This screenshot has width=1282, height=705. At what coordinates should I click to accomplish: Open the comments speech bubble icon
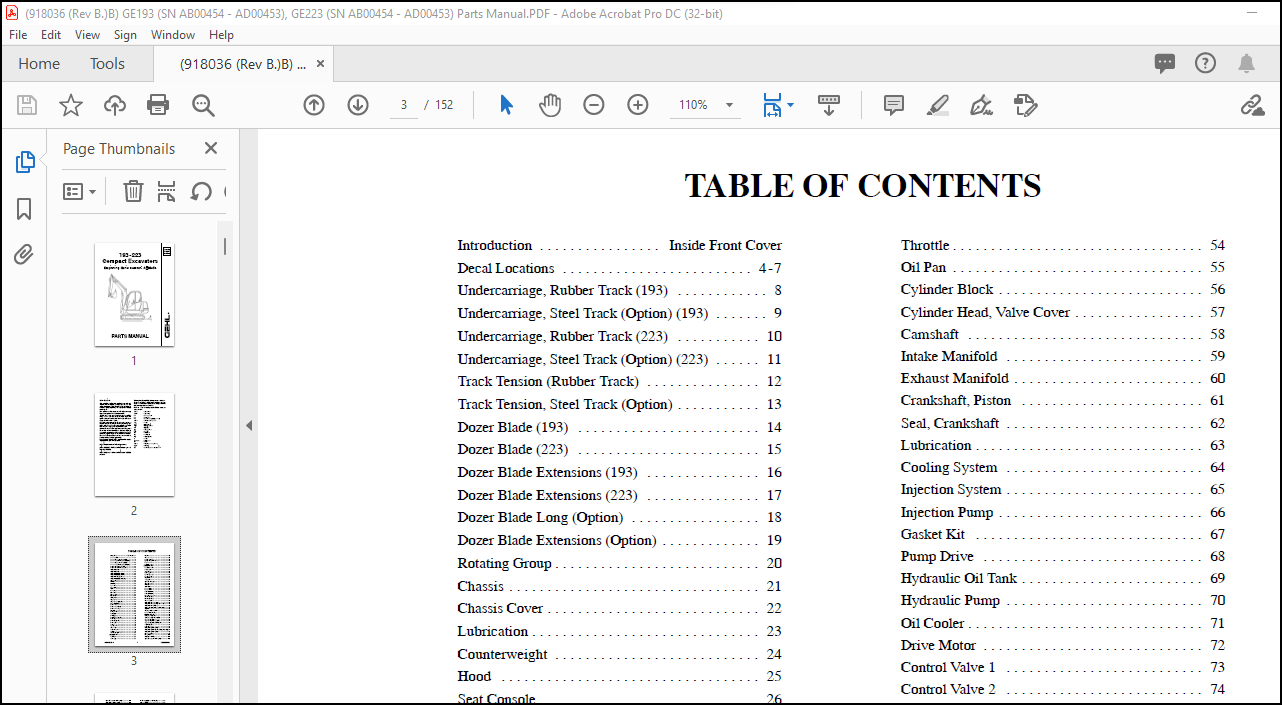(1165, 63)
